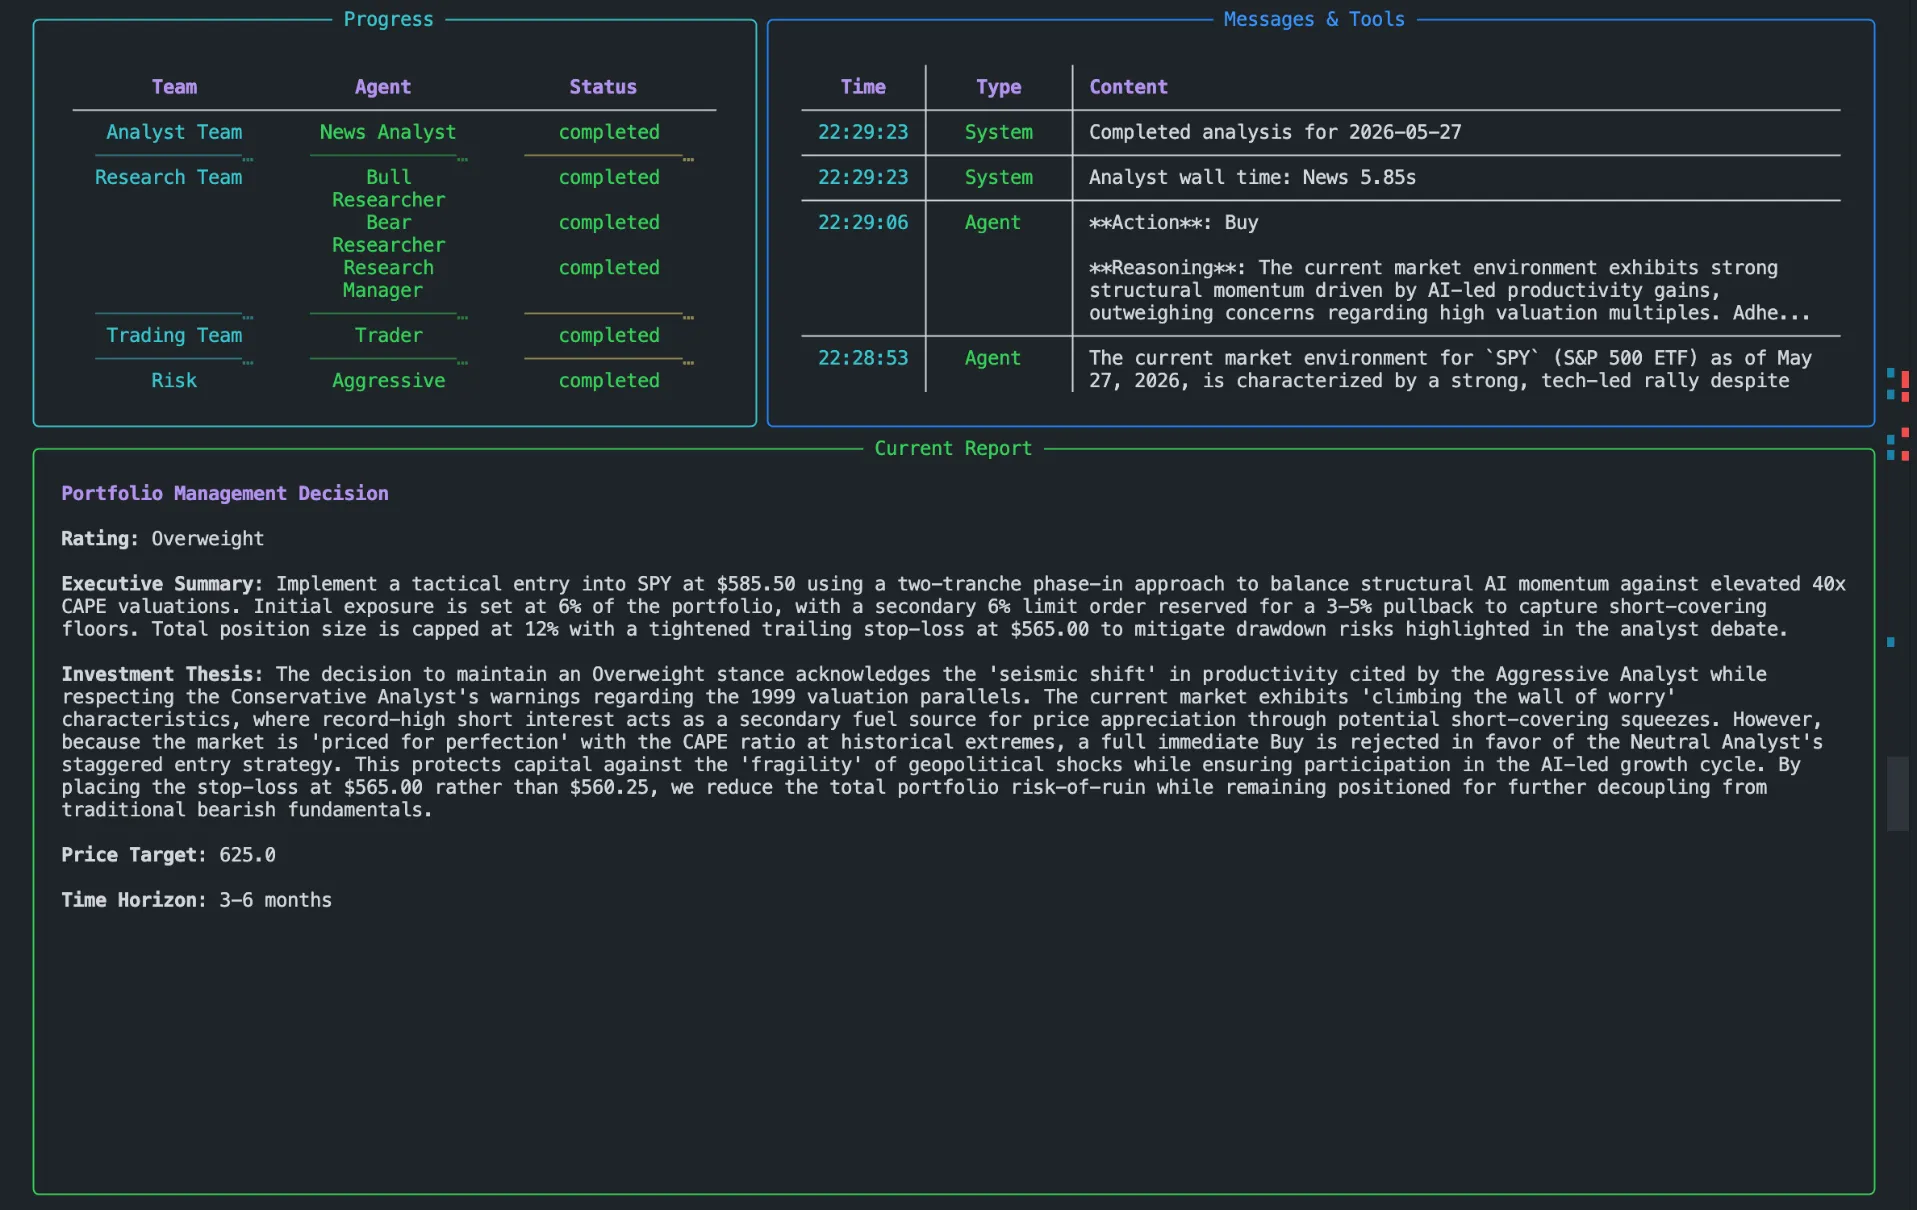This screenshot has width=1917, height=1210.
Task: Click the News Analyst agent cell
Action: 387,132
